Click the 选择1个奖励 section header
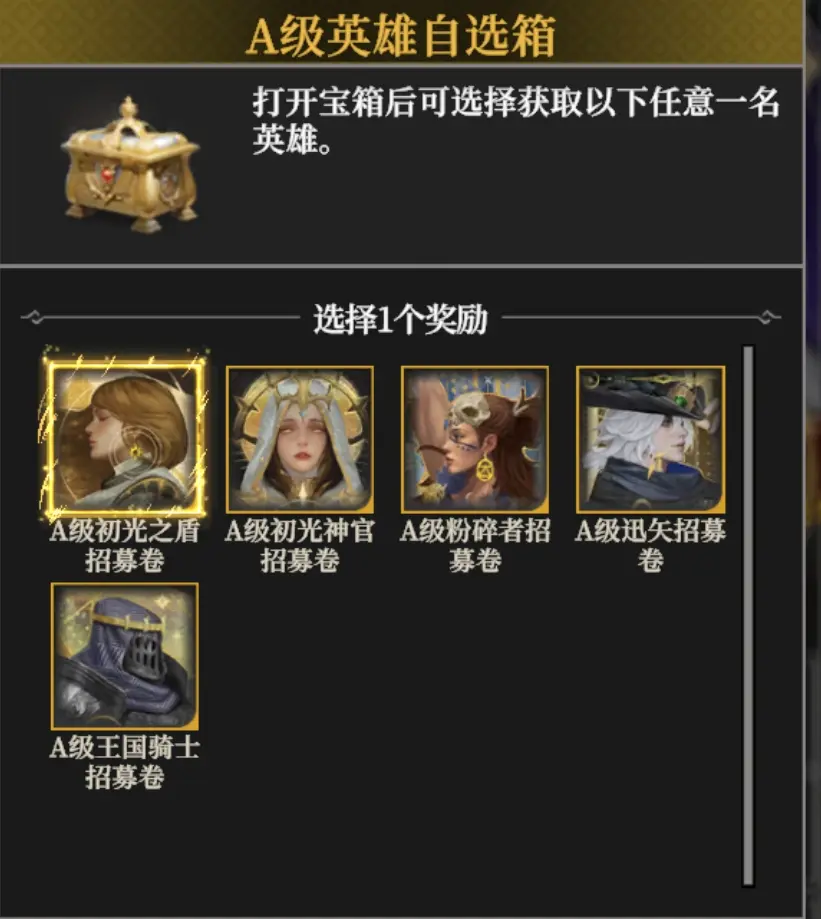This screenshot has height=919, width=821. tap(401, 319)
